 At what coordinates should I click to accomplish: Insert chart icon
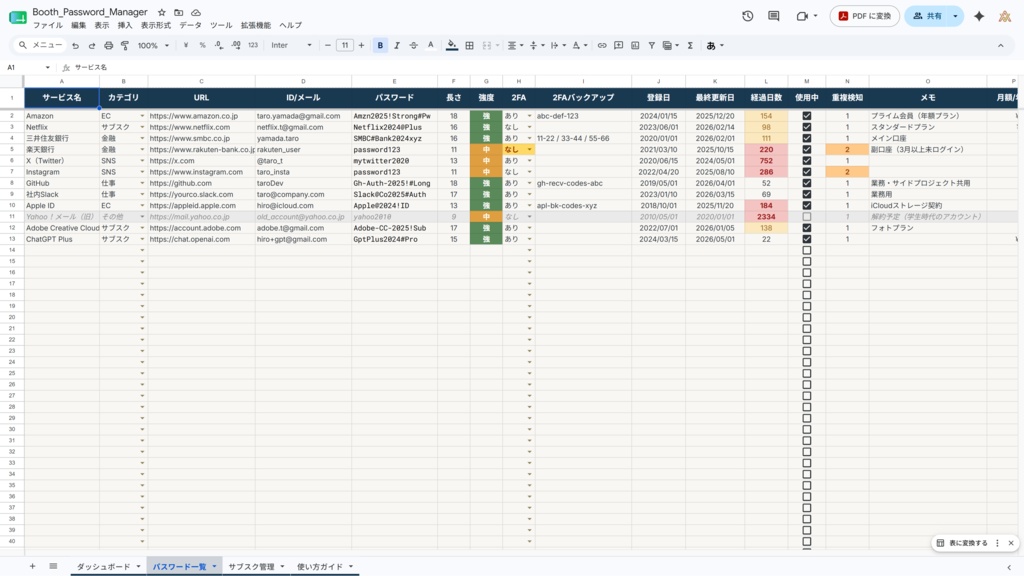click(635, 46)
